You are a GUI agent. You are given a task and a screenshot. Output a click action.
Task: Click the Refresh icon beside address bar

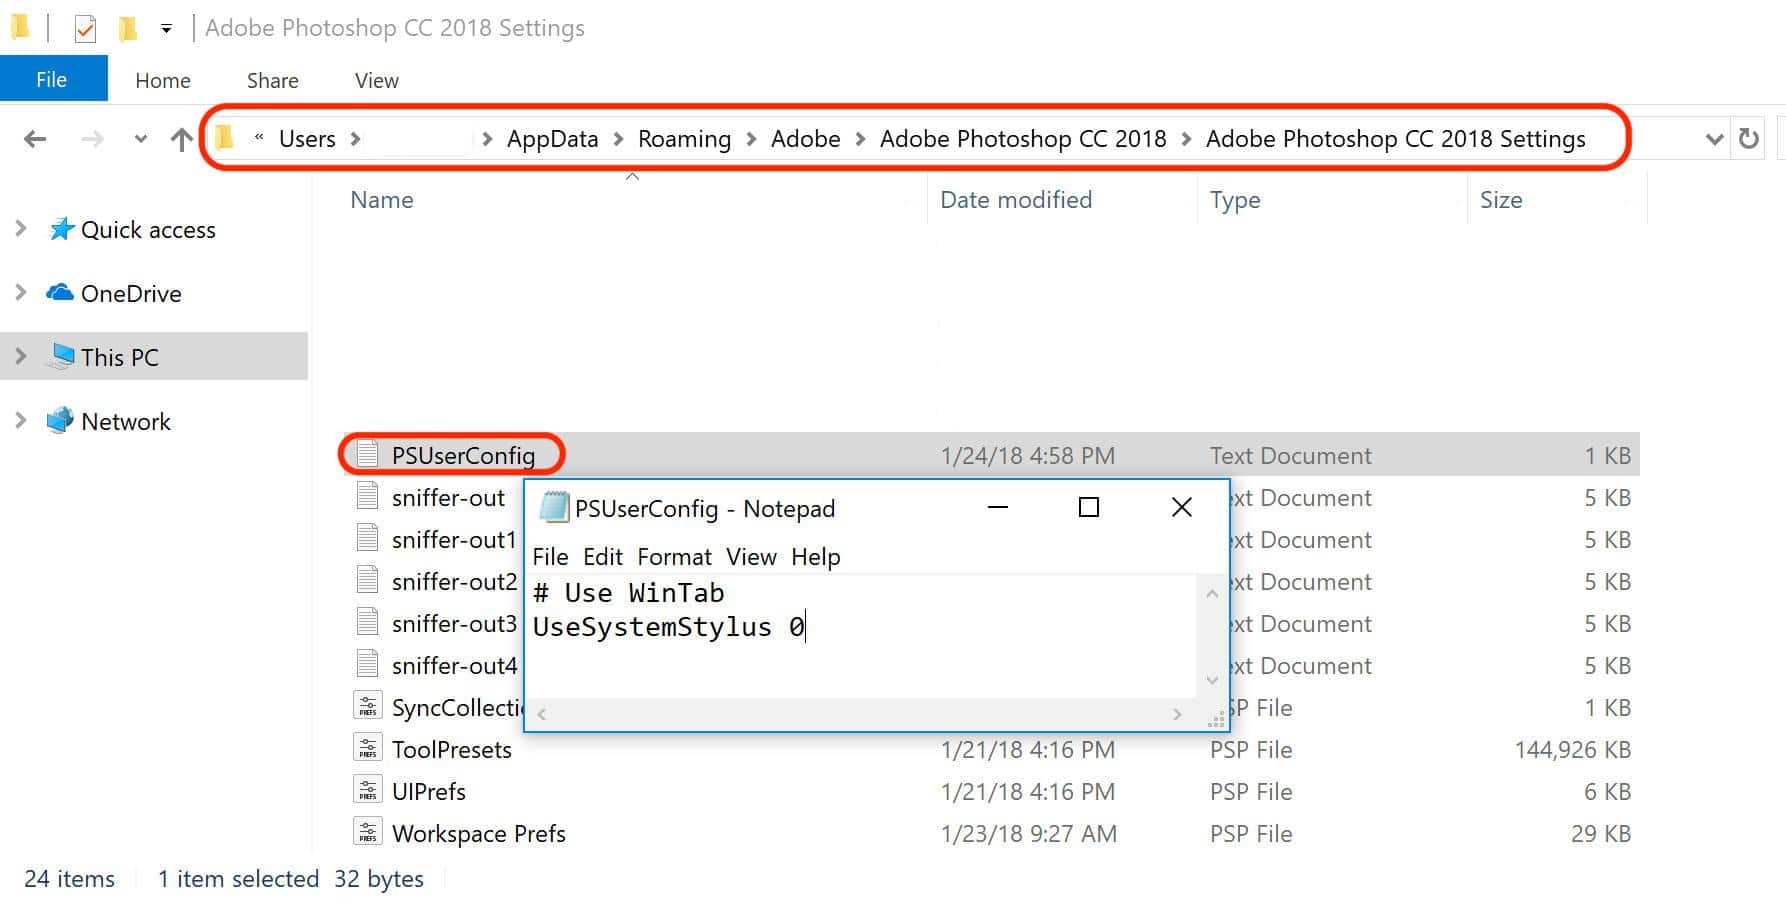point(1748,138)
